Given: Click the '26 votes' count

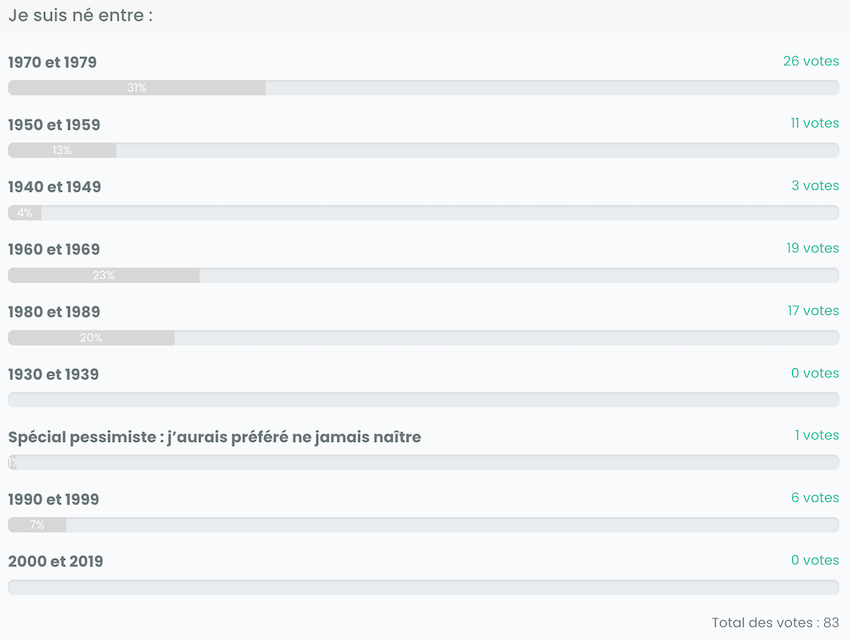Looking at the screenshot, I should coord(810,62).
